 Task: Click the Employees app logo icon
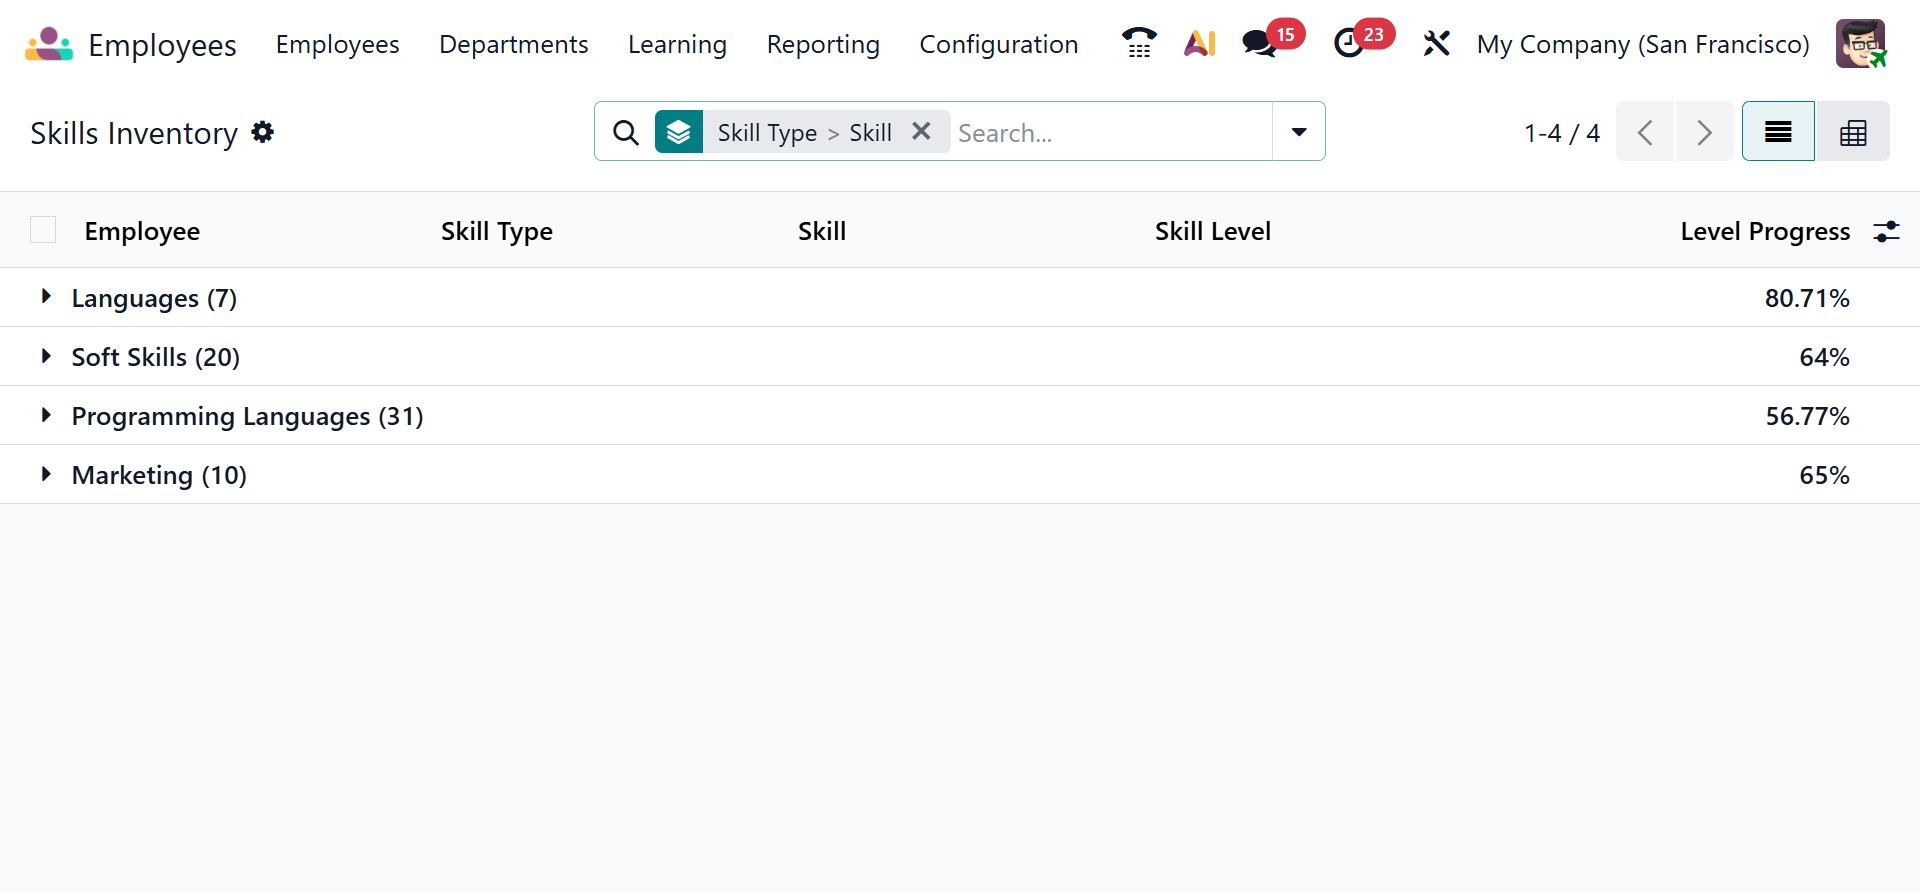coord(49,45)
